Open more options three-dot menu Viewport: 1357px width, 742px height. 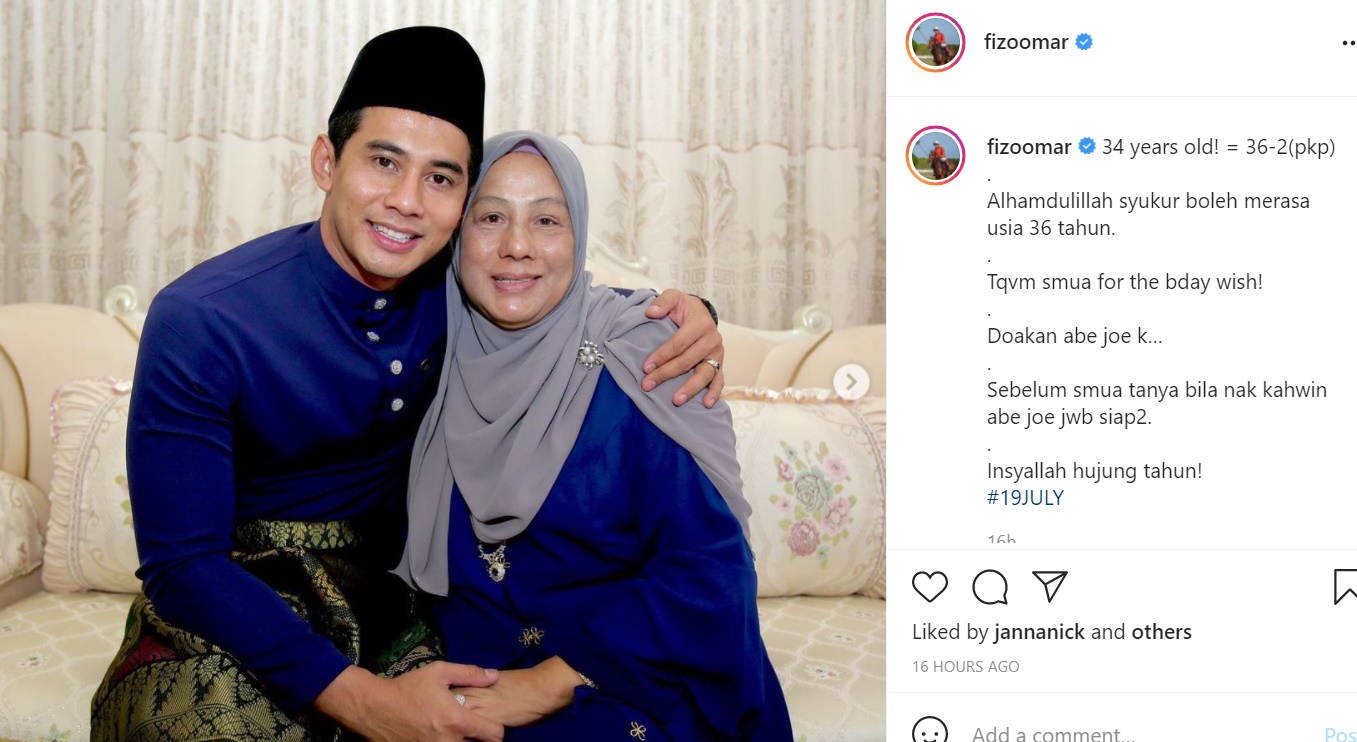click(x=1348, y=44)
